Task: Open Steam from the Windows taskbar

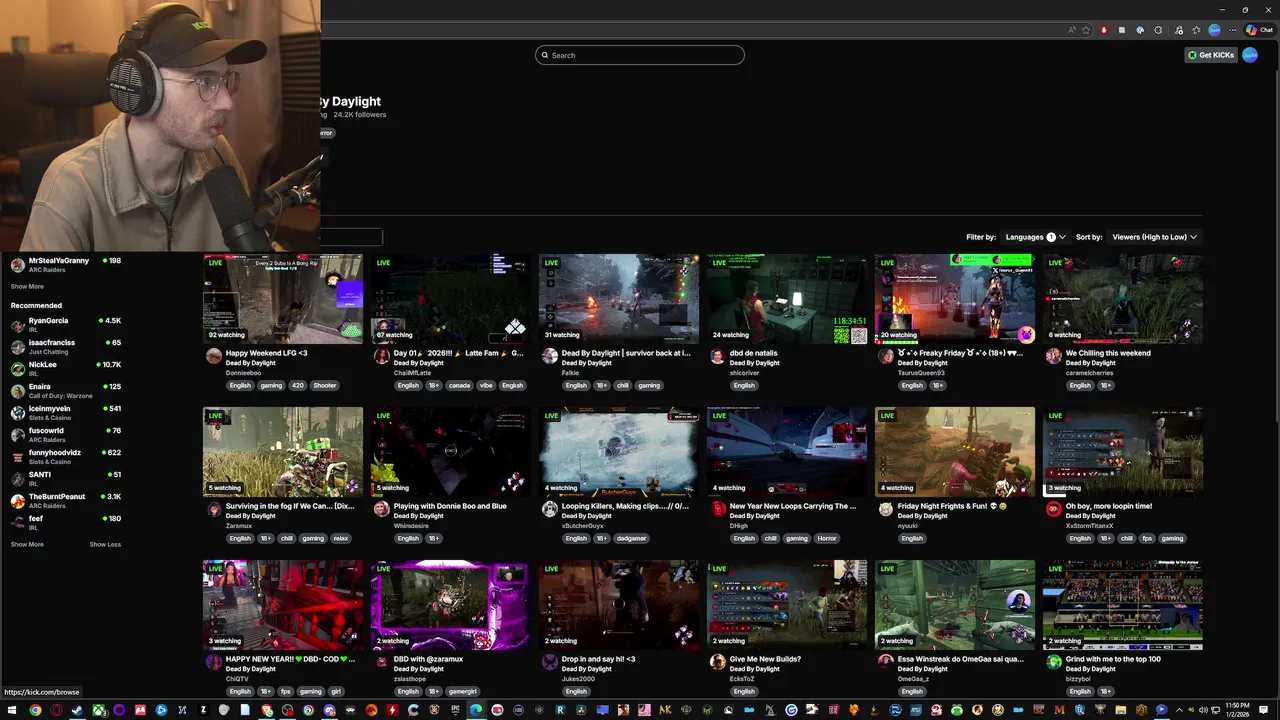Action: tap(77, 710)
